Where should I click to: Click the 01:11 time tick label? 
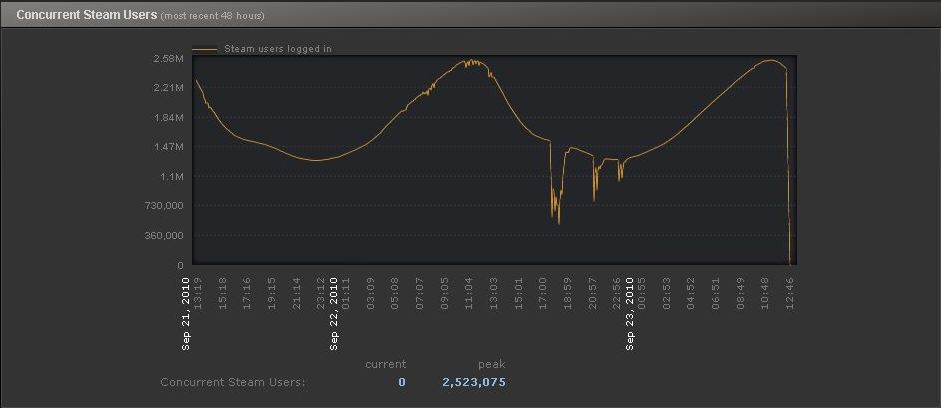(346, 293)
